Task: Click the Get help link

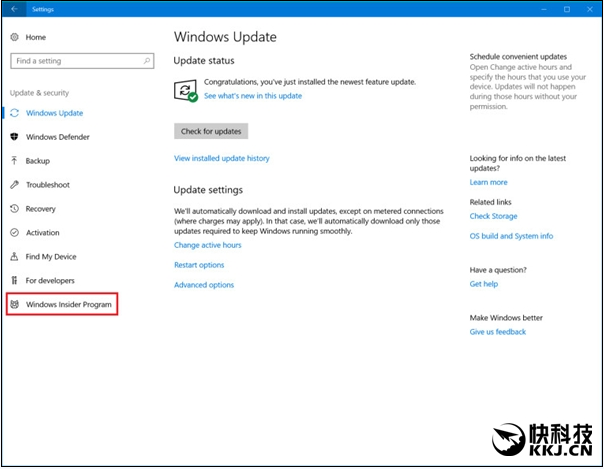Action: click(x=484, y=284)
